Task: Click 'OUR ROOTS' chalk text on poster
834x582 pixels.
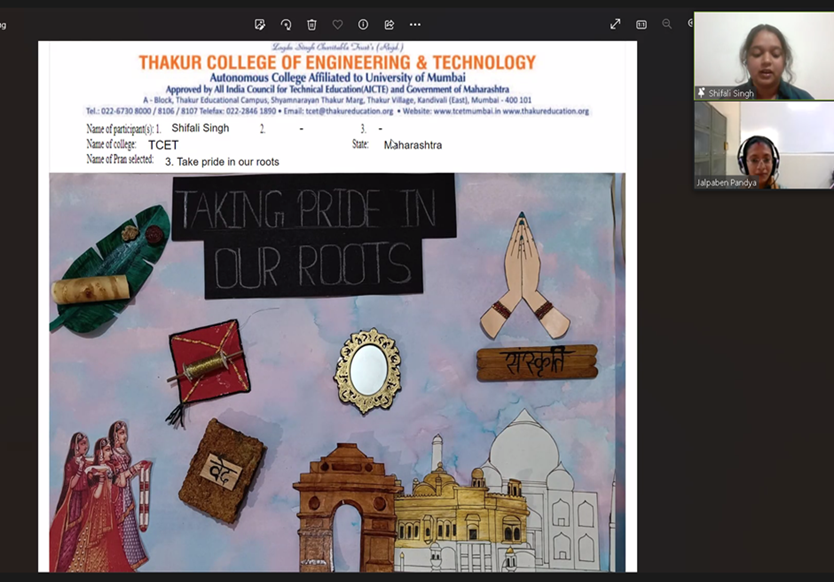Action: [313, 265]
